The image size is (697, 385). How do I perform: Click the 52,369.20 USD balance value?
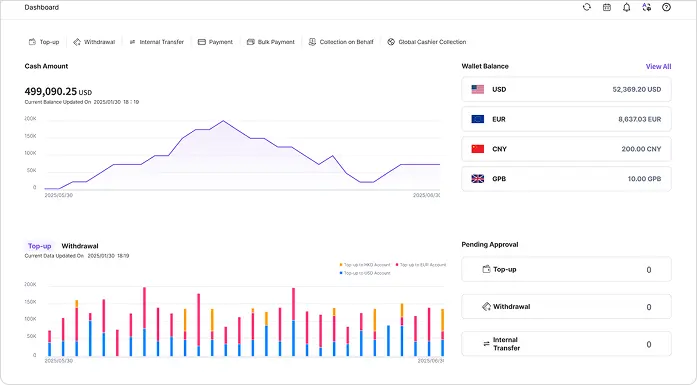637,89
